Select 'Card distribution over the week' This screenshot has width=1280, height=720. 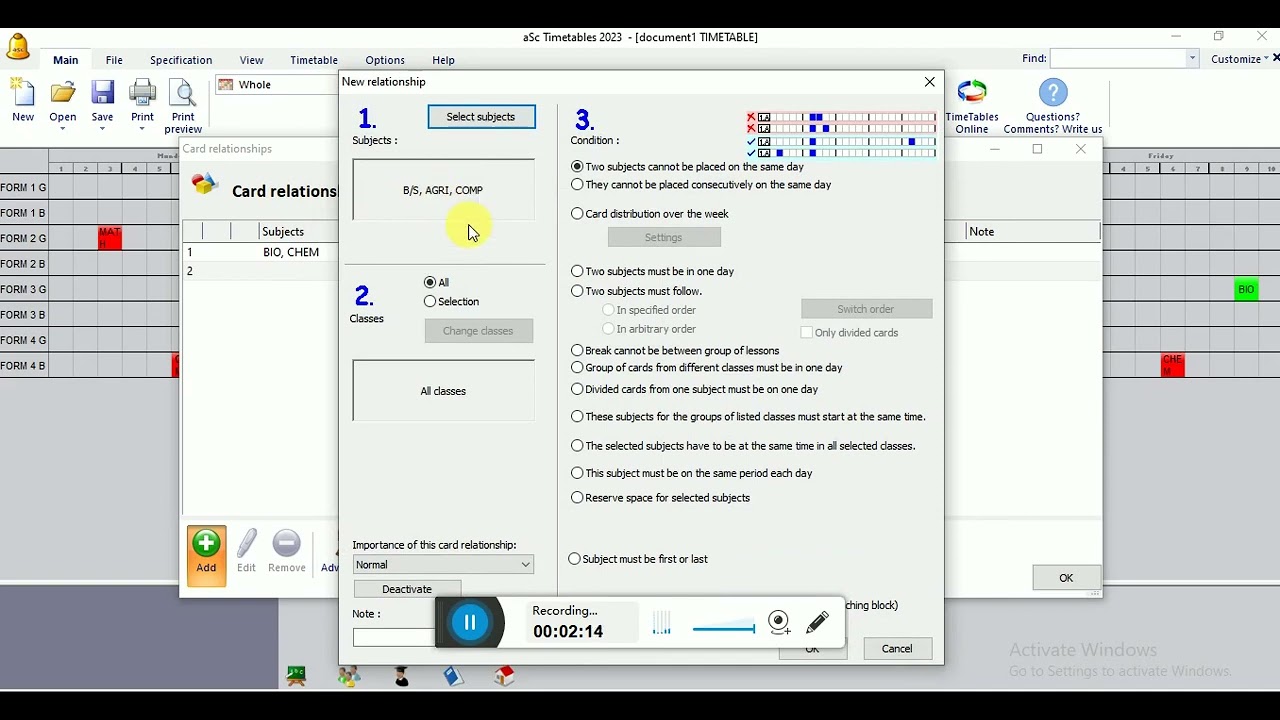click(x=577, y=214)
